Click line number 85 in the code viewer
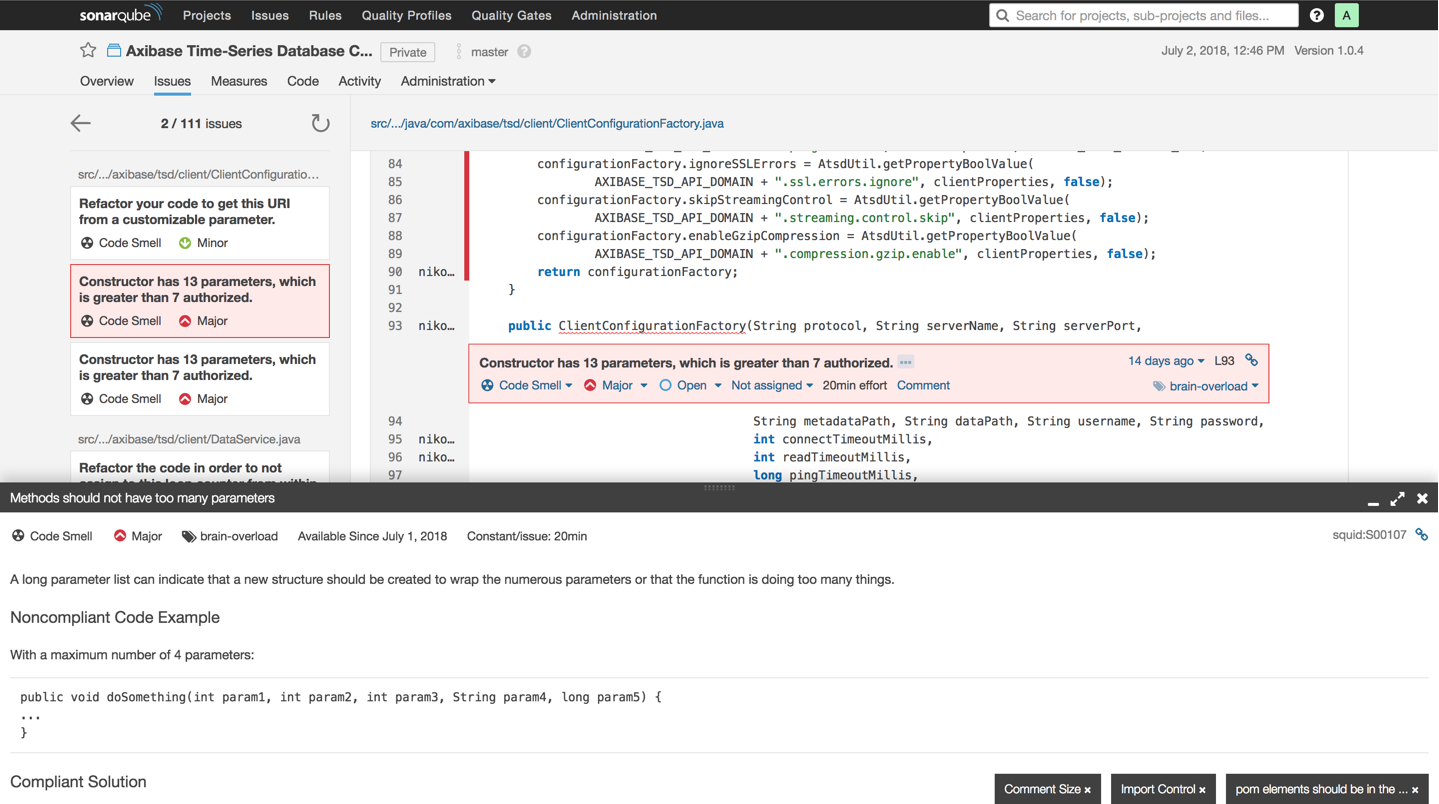The width and height of the screenshot is (1439, 804). [x=395, y=181]
